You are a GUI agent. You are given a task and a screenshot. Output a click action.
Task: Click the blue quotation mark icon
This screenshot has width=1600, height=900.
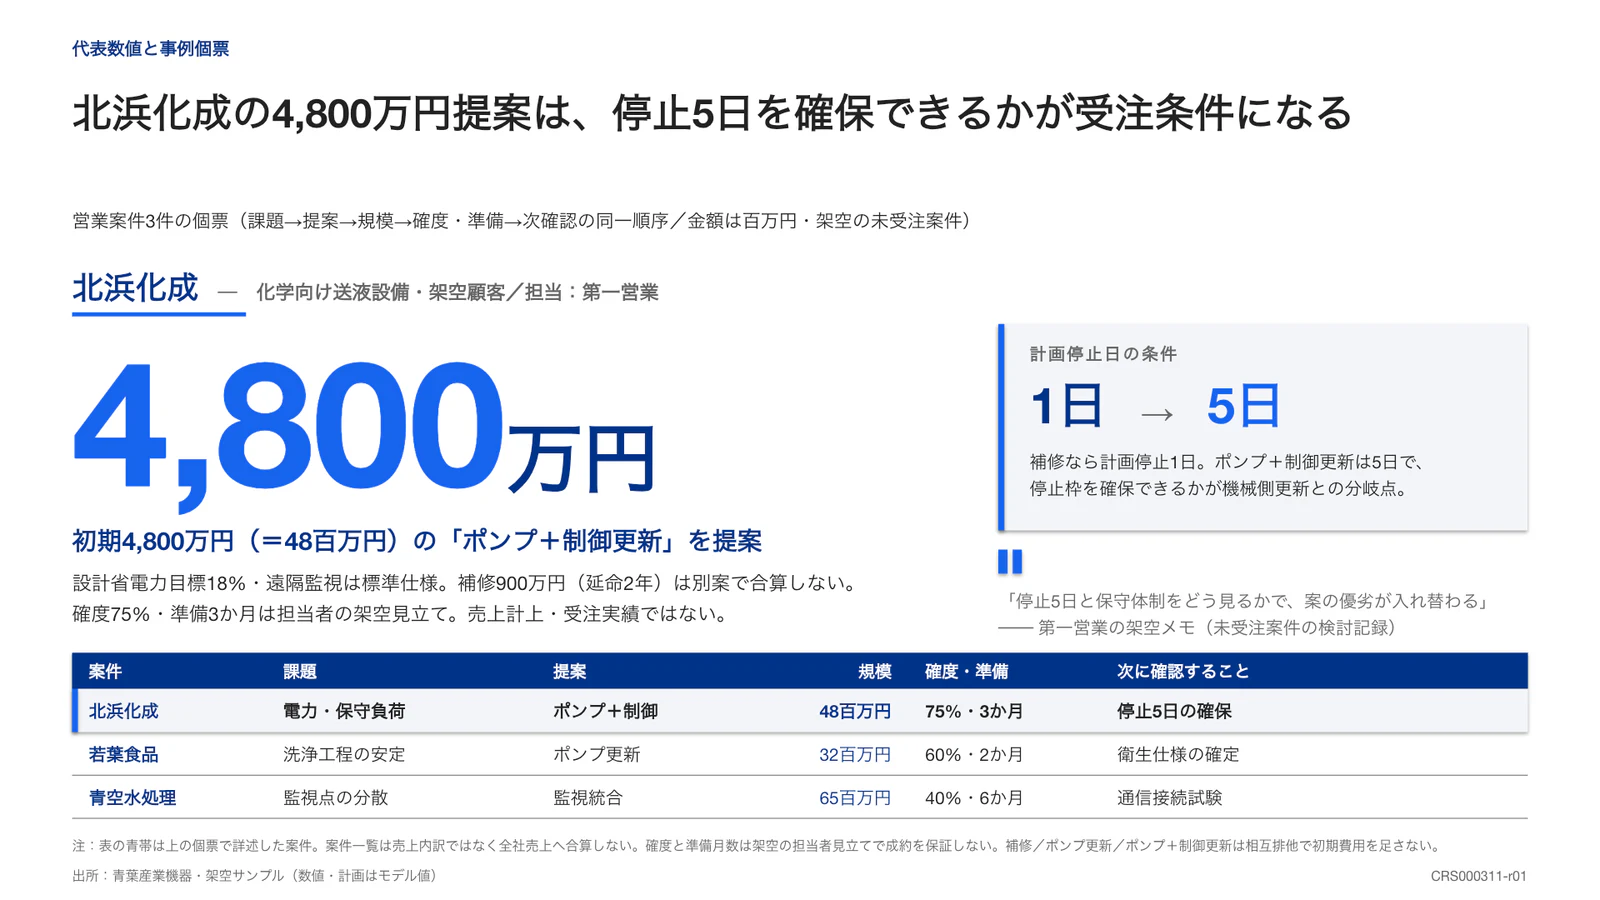(1010, 561)
